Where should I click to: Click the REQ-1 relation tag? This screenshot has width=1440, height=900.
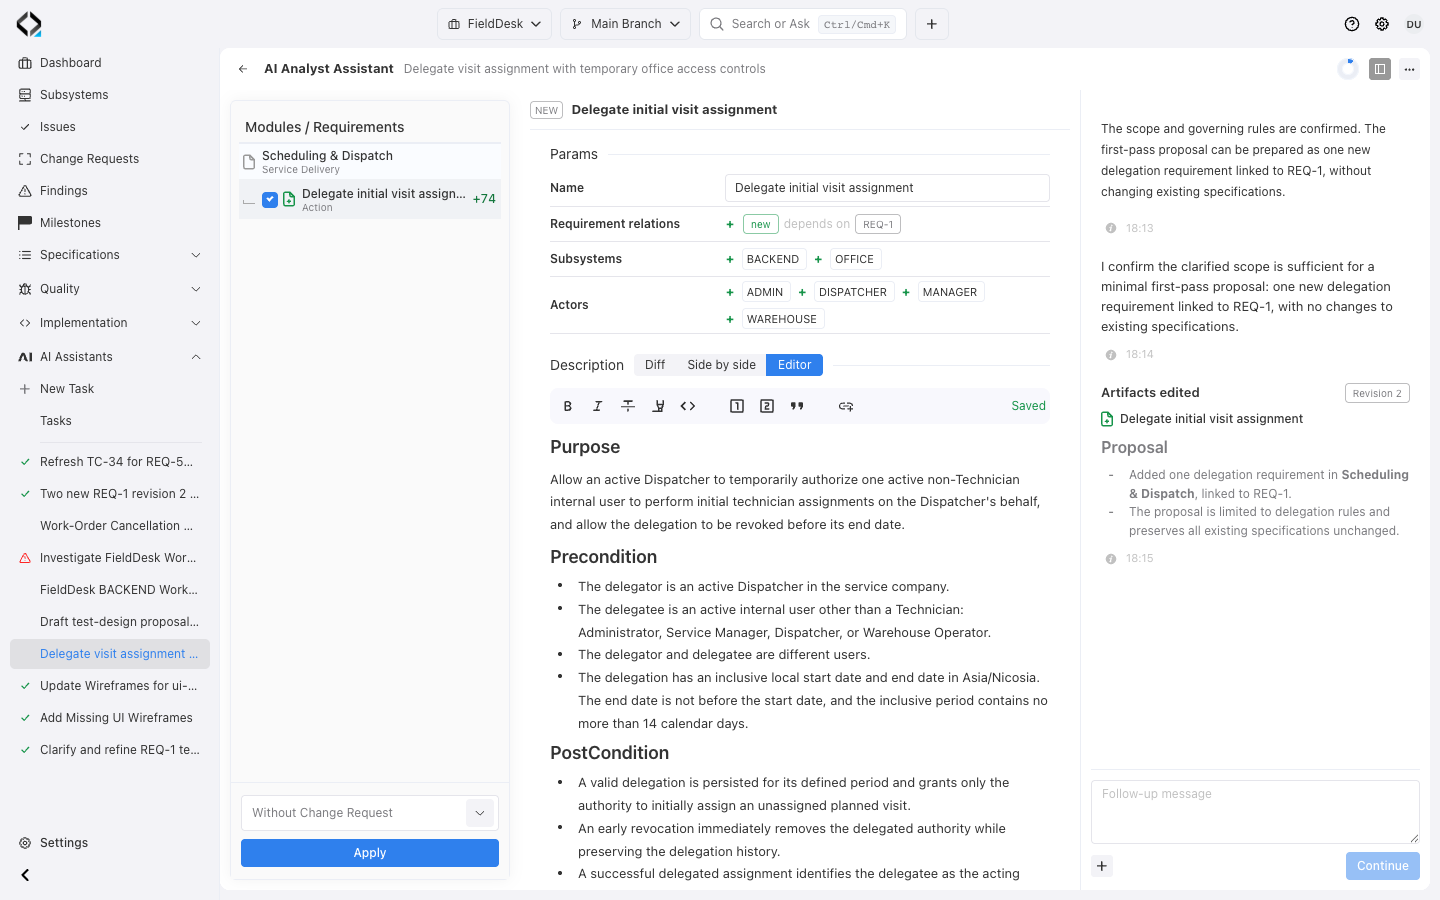pos(878,225)
